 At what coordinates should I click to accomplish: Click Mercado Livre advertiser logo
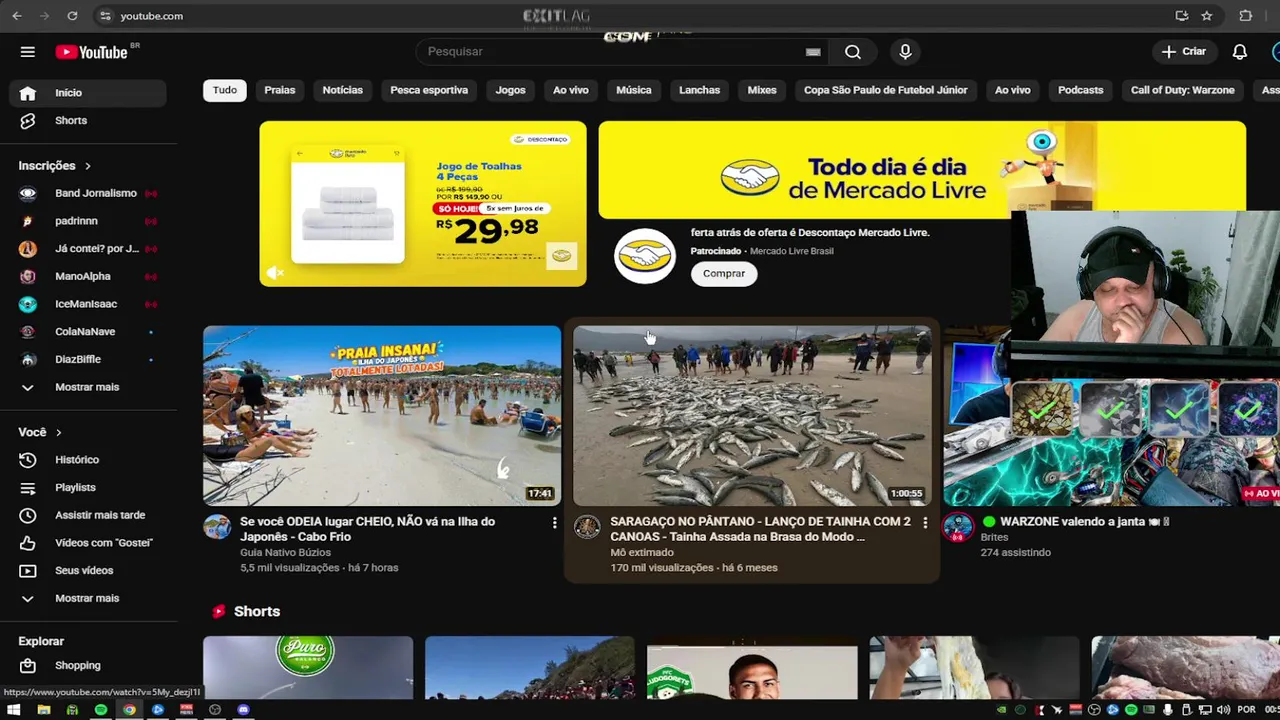645,257
